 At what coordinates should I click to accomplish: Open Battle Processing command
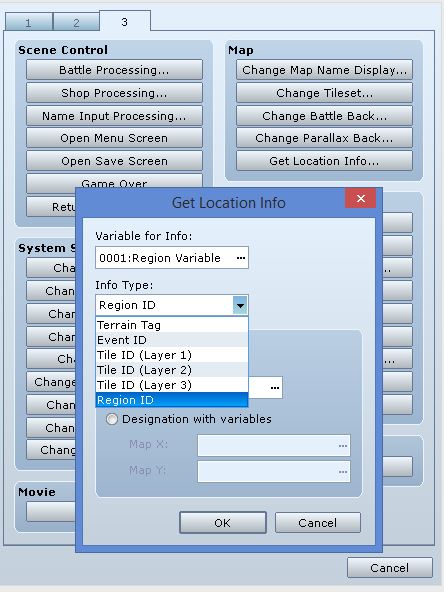click(x=114, y=70)
